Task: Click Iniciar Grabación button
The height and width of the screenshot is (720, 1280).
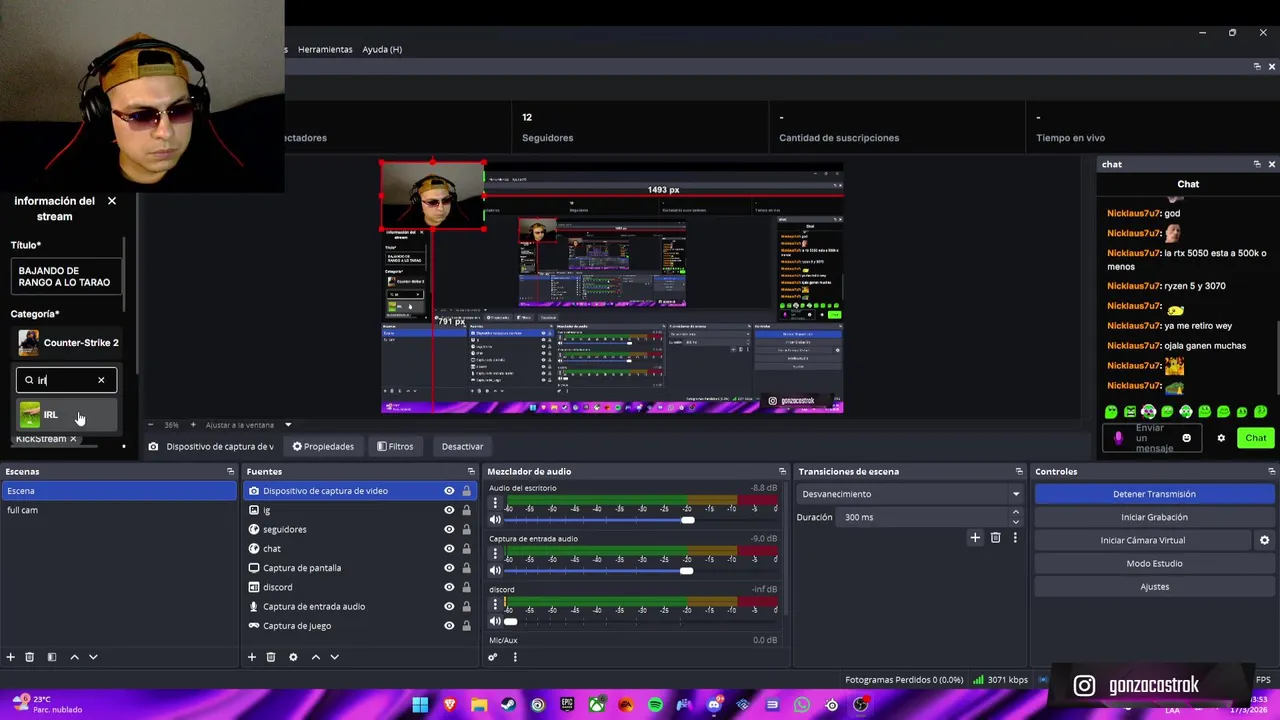Action: [1154, 517]
